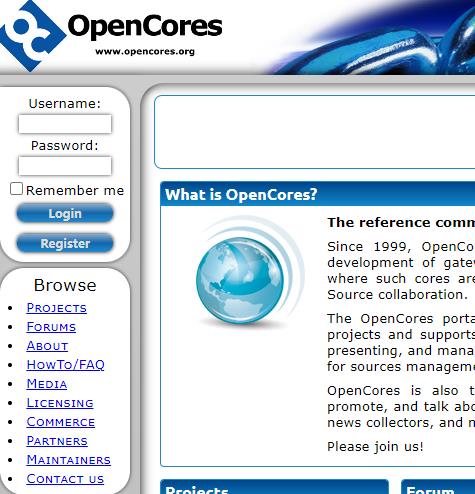The height and width of the screenshot is (494, 475).
Task: Open the Forums link
Action: pyautogui.click(x=51, y=327)
